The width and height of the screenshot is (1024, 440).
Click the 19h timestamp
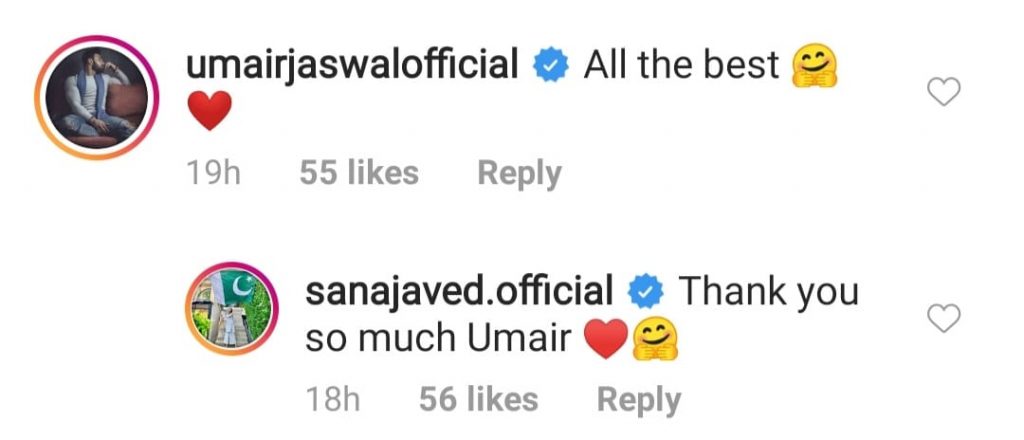pyautogui.click(x=214, y=174)
